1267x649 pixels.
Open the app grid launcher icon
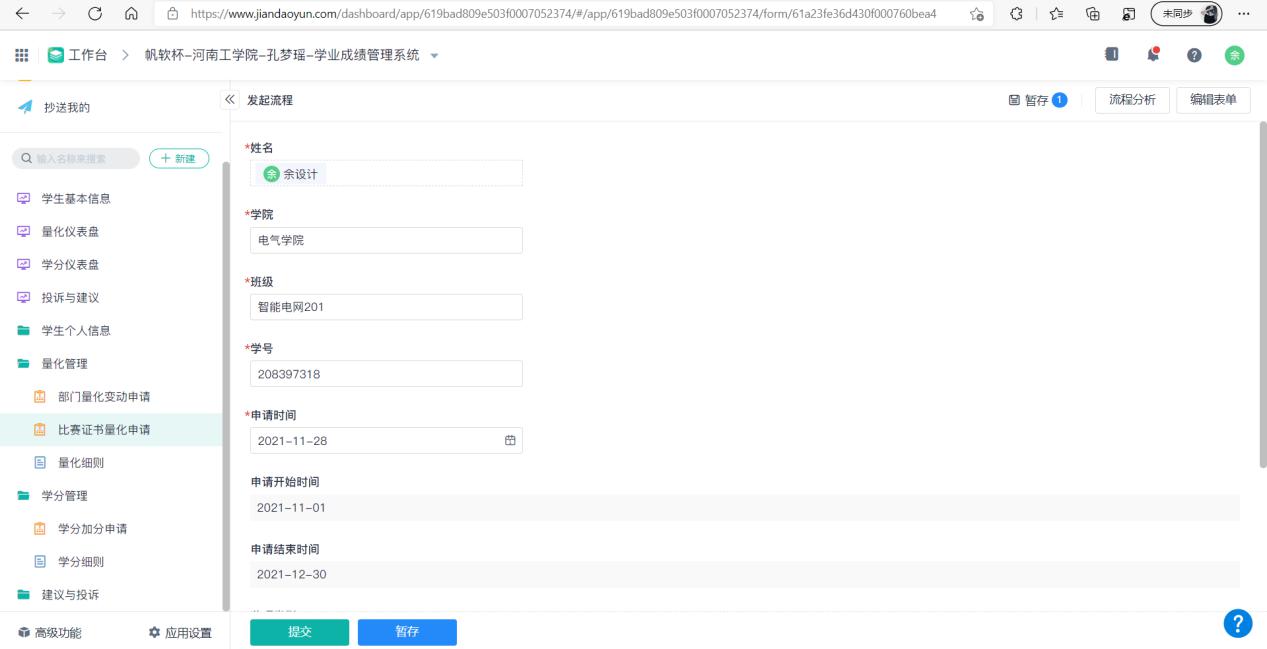[22, 55]
